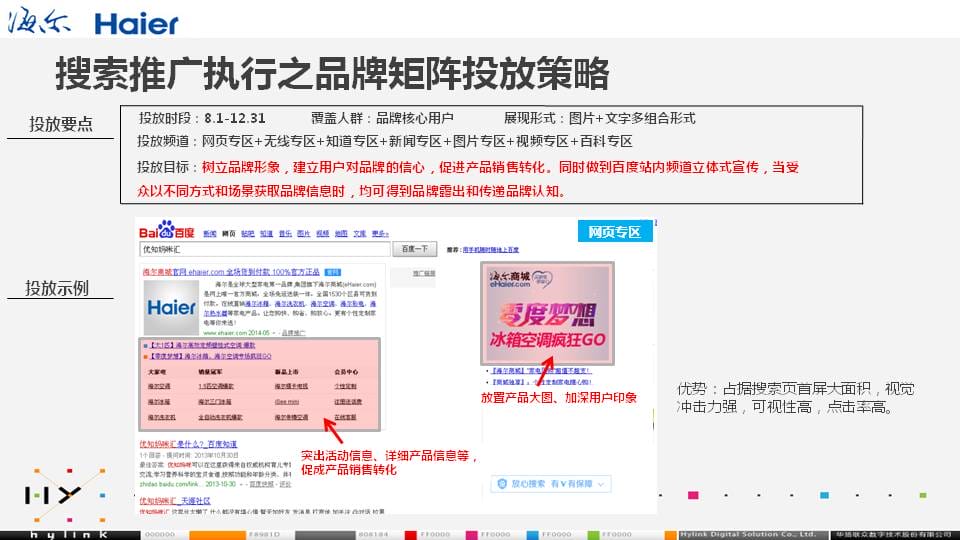The width and height of the screenshot is (960, 540).
Task: Click the 网页专区 blue label button
Action: click(615, 231)
